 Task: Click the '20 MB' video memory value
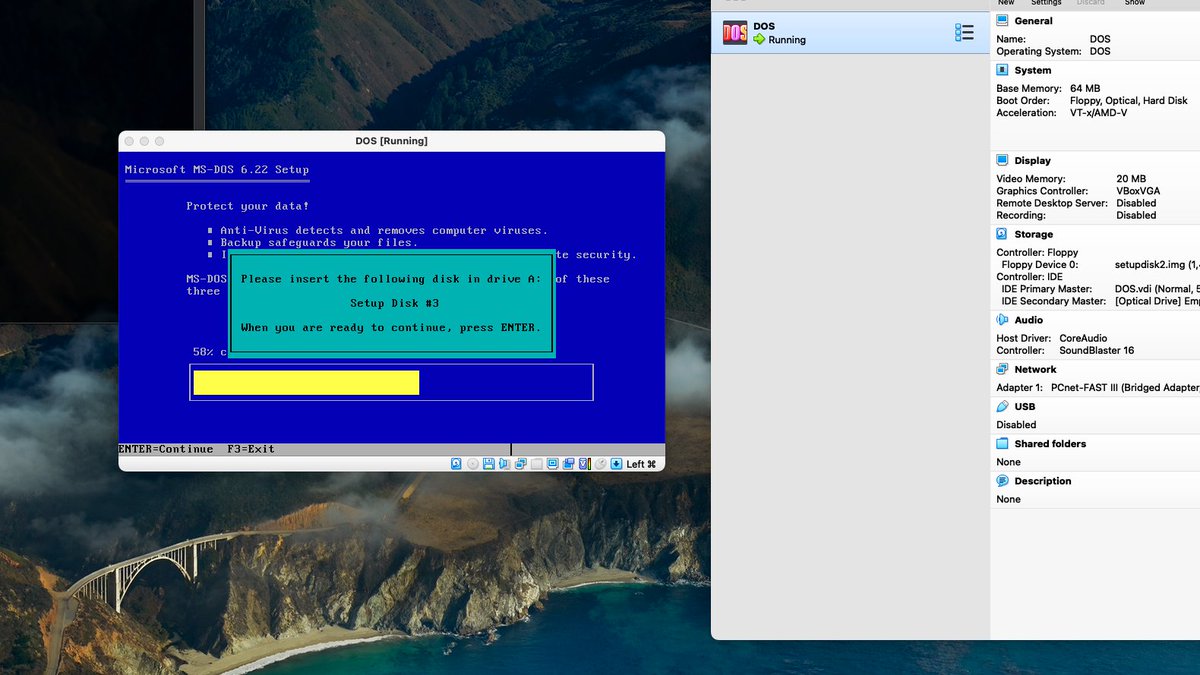tap(1131, 179)
